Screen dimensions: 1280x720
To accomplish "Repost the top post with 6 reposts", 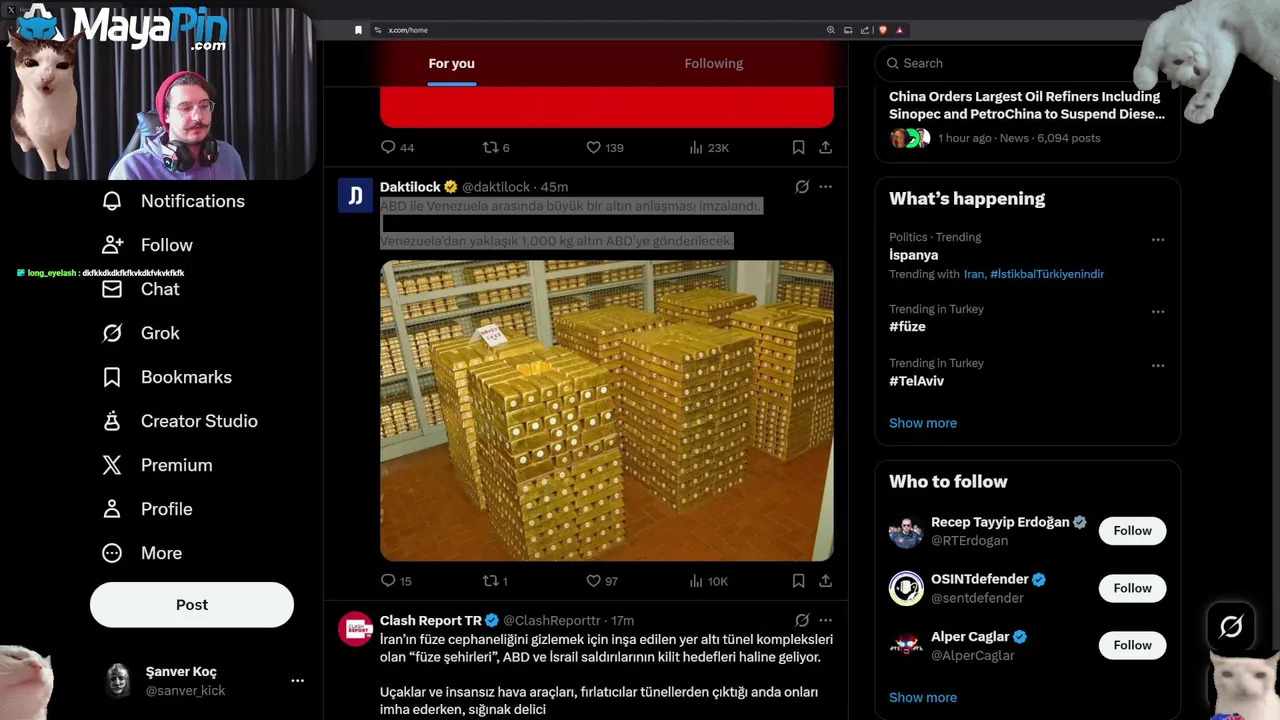I will [496, 147].
